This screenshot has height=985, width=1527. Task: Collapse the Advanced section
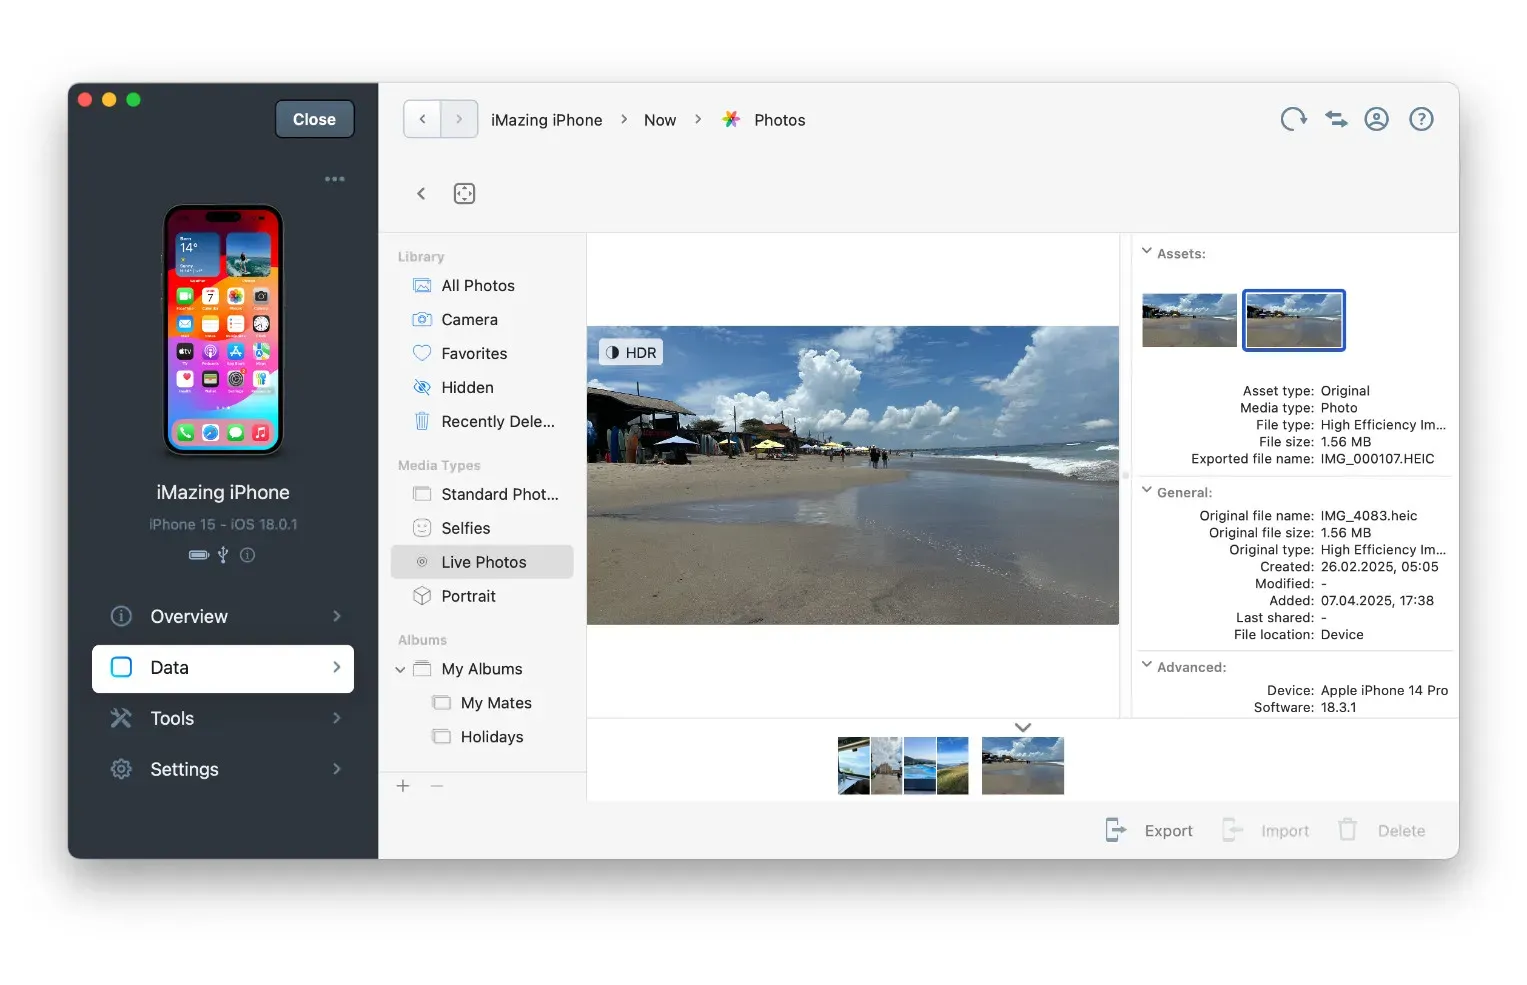click(1147, 665)
